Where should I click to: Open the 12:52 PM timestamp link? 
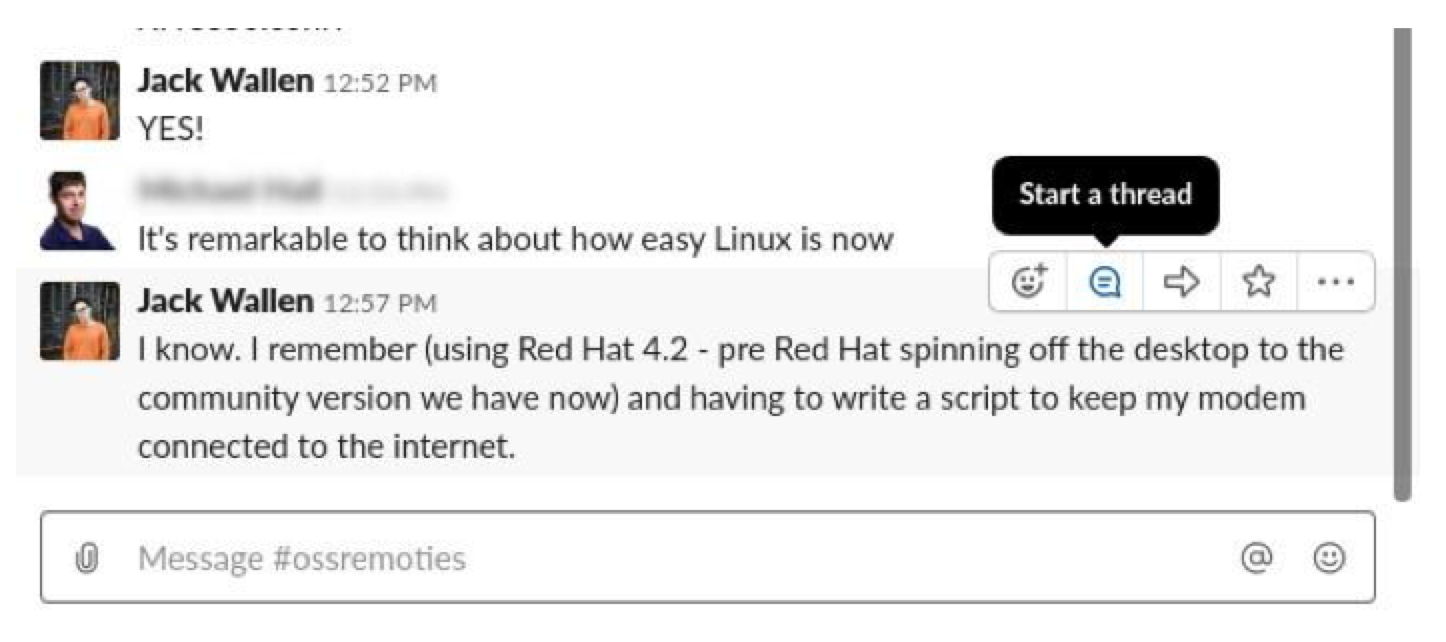pyautogui.click(x=378, y=83)
